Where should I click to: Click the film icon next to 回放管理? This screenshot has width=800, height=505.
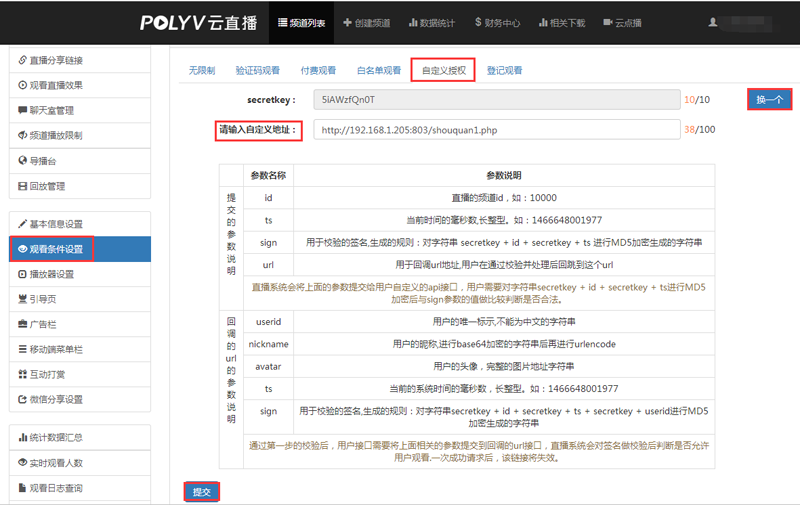(x=22, y=186)
